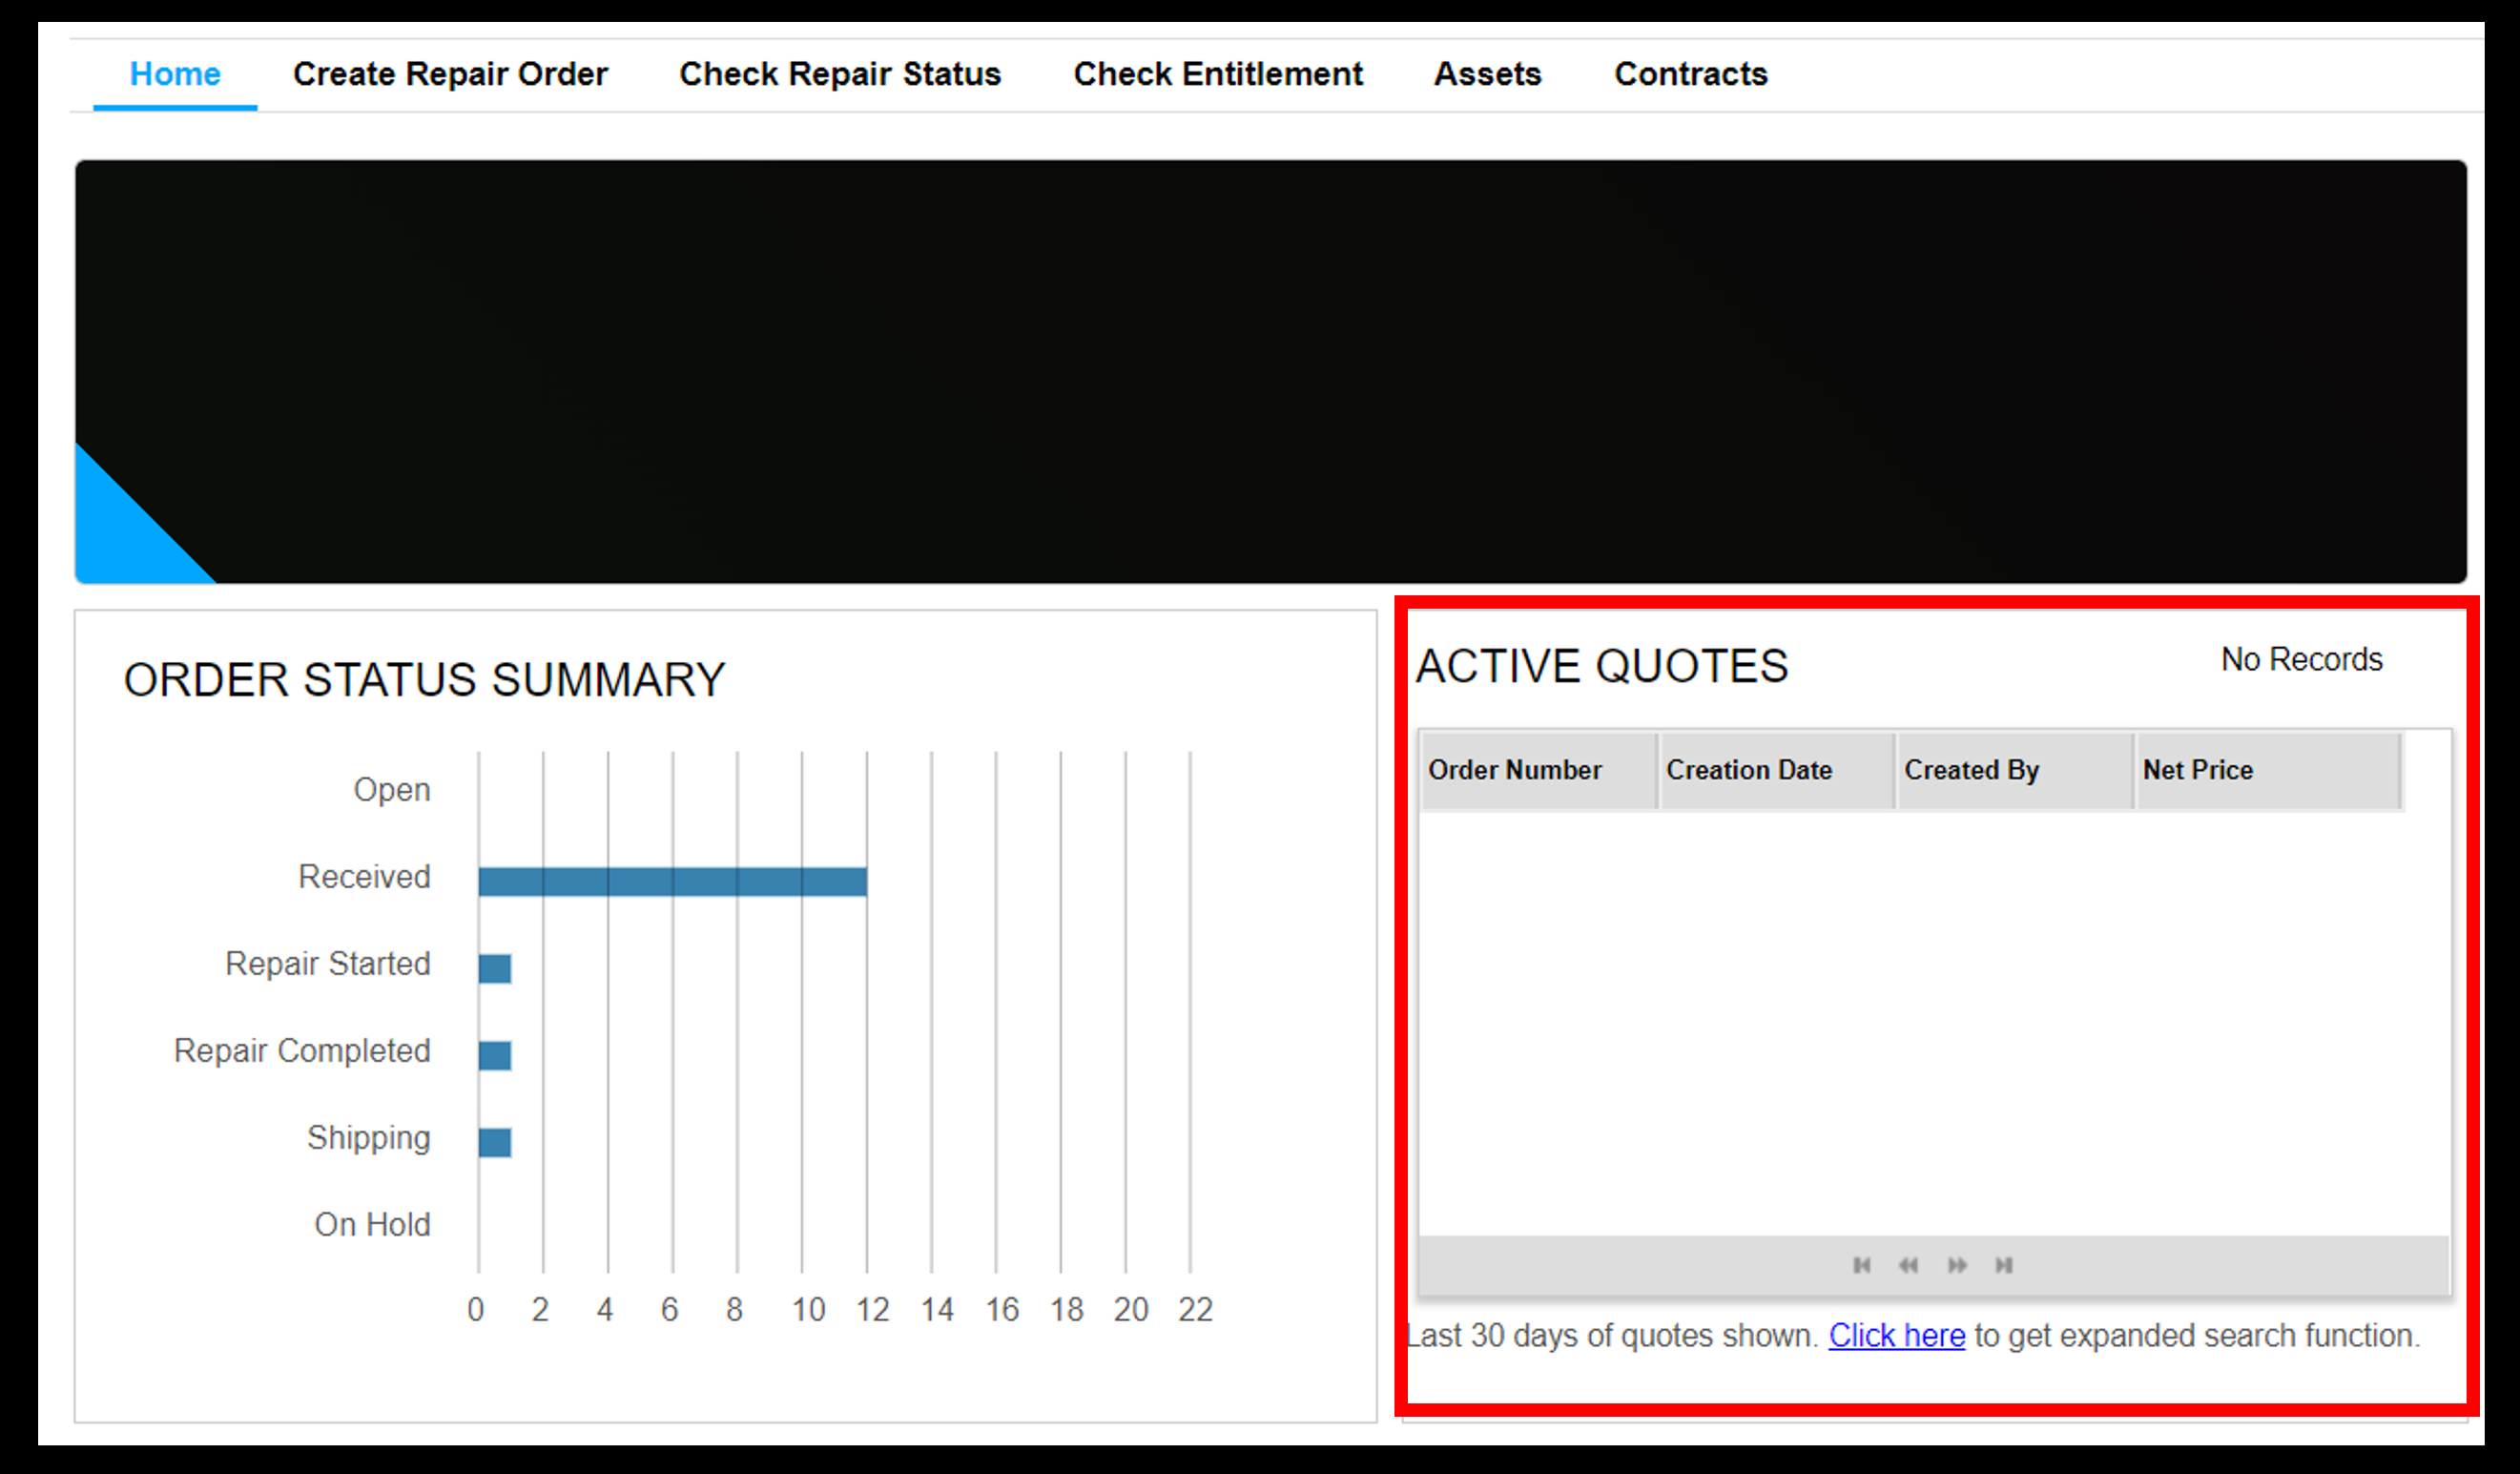
Task: Click the black banner image
Action: tap(1271, 372)
